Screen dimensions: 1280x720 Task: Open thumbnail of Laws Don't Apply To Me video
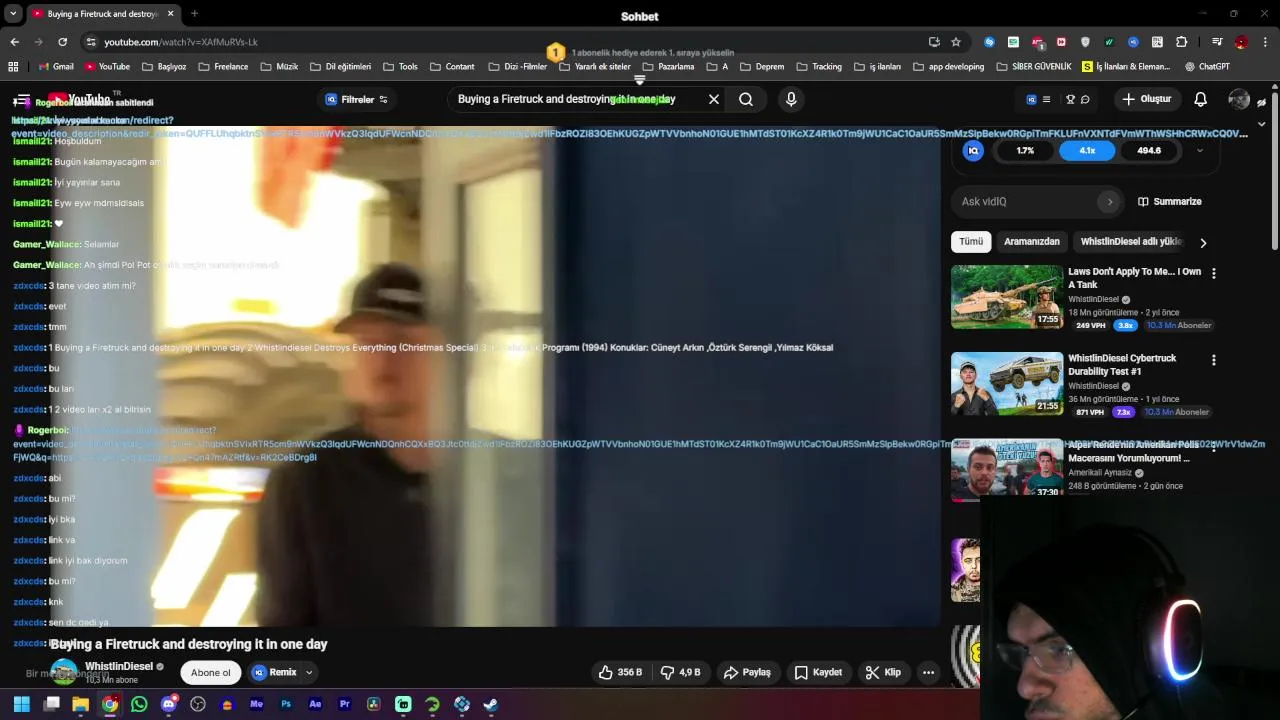[x=1007, y=296]
